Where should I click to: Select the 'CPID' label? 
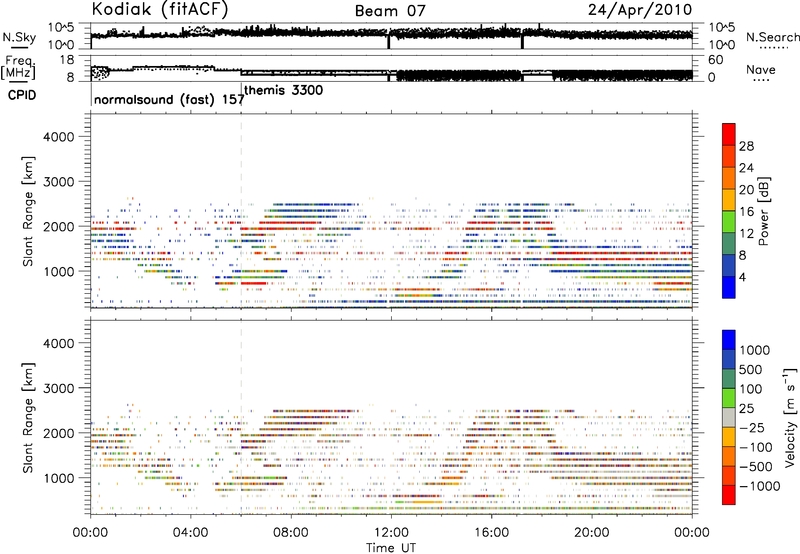click(x=22, y=95)
